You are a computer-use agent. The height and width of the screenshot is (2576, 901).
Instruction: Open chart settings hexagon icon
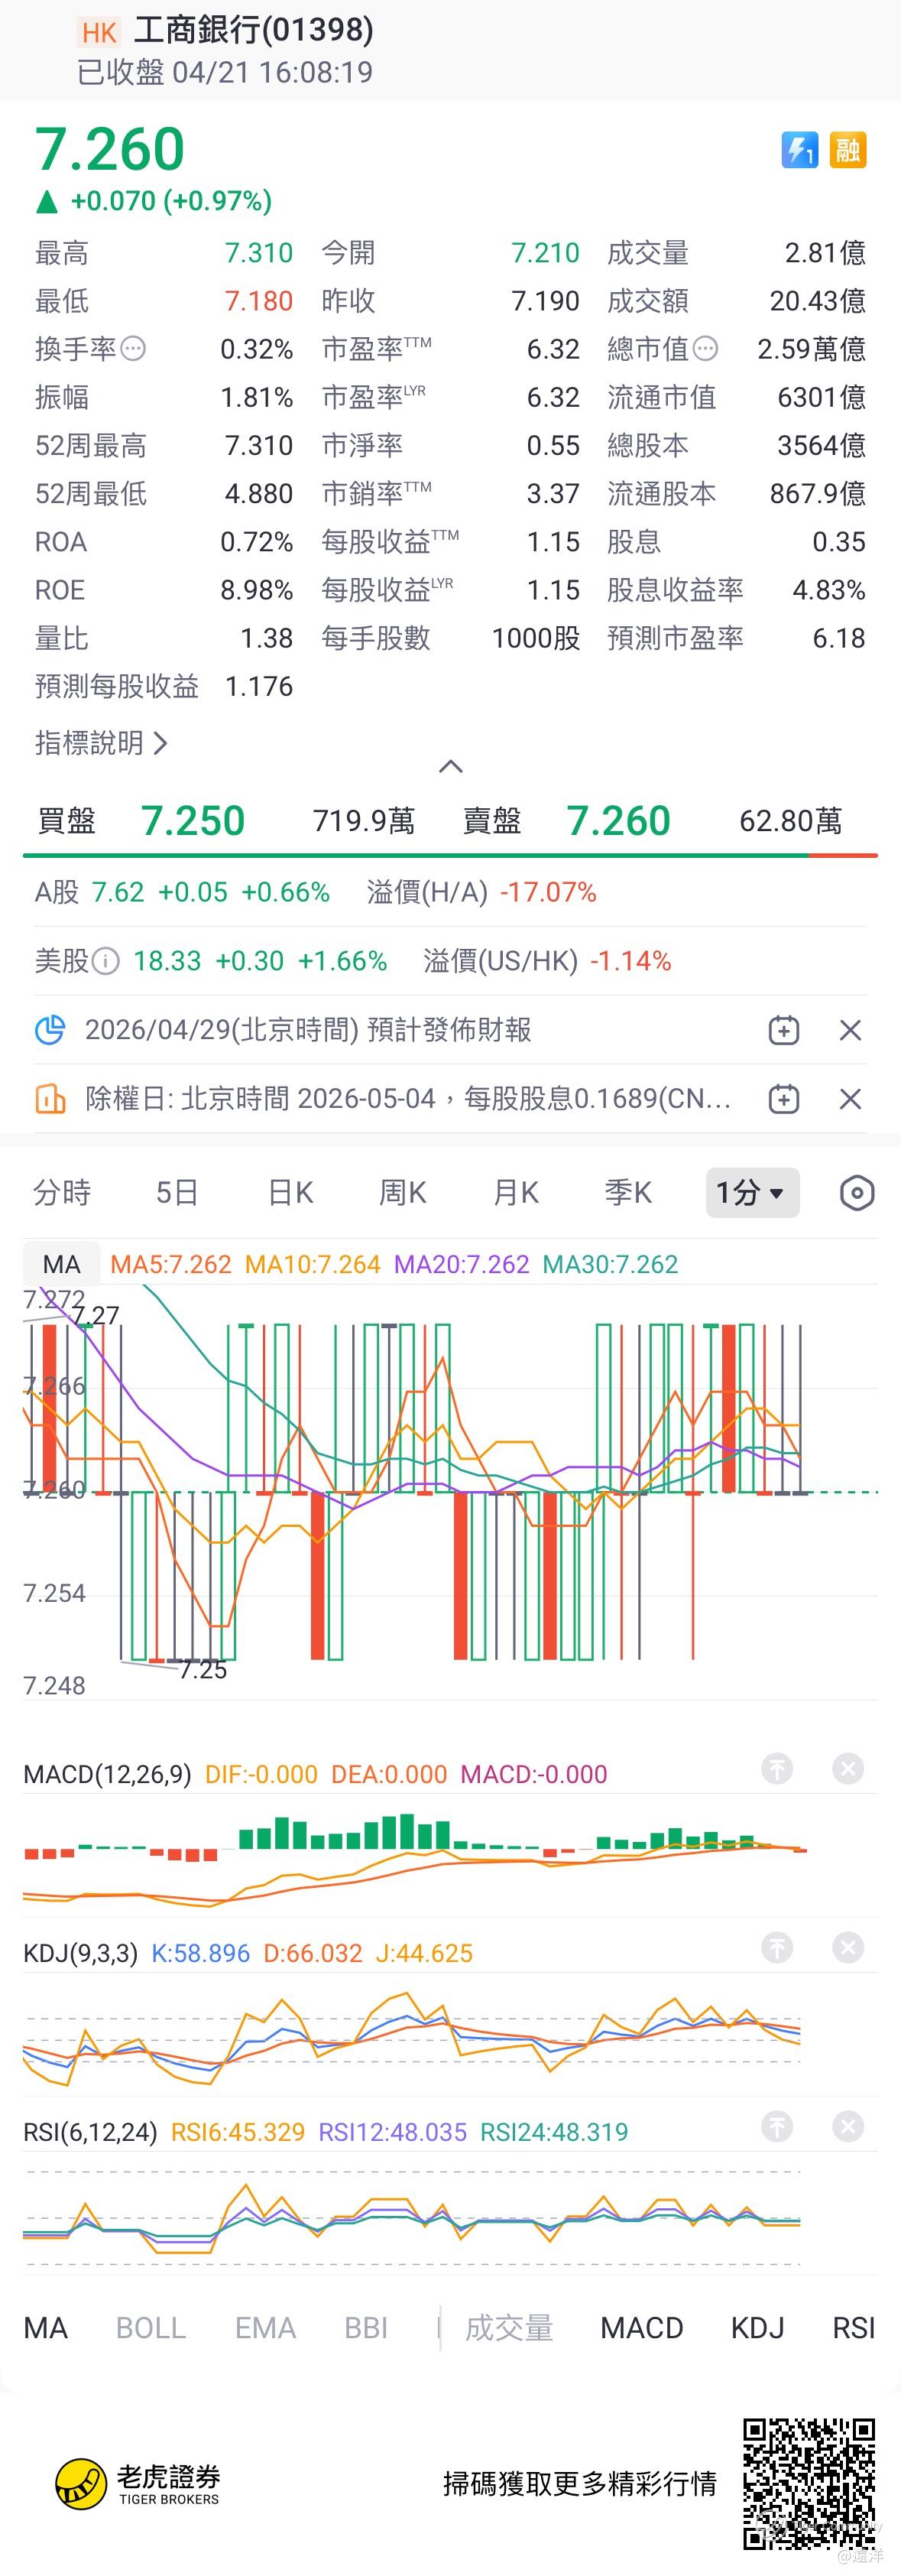(857, 1192)
